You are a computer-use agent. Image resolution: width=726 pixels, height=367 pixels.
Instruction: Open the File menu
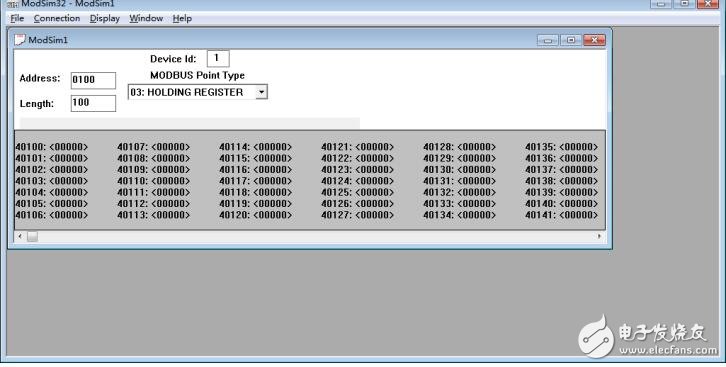[x=17, y=19]
